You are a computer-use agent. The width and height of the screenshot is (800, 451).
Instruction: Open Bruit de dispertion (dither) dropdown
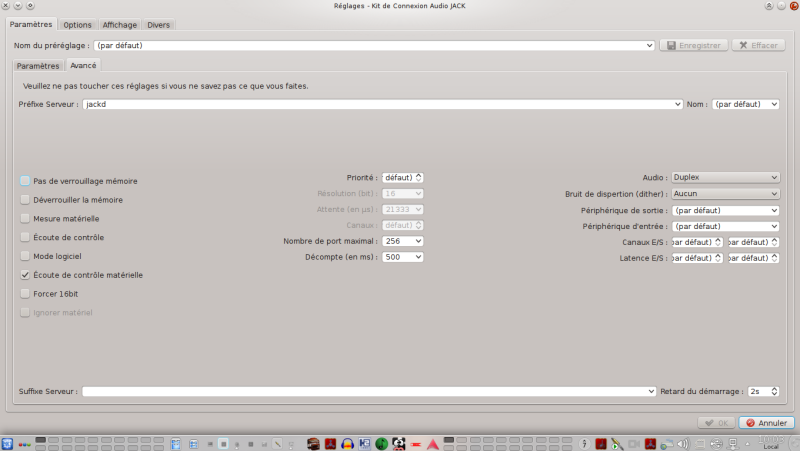(725, 194)
